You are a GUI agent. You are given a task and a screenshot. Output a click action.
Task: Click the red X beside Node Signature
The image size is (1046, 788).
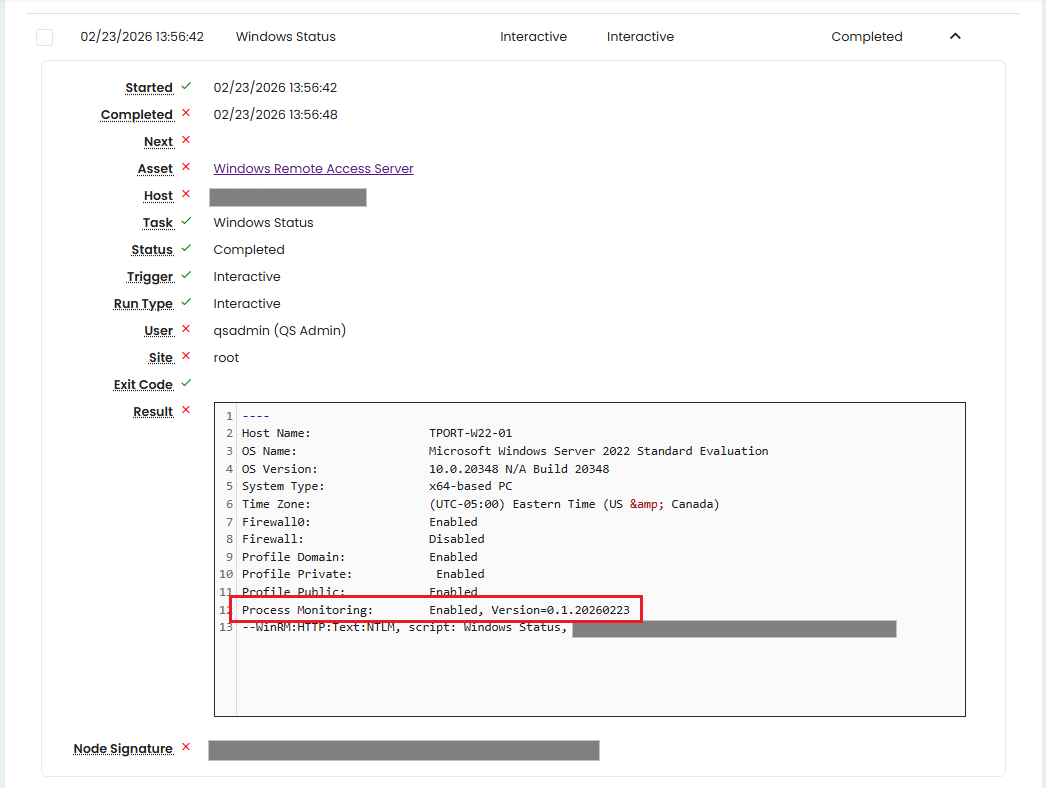click(186, 748)
